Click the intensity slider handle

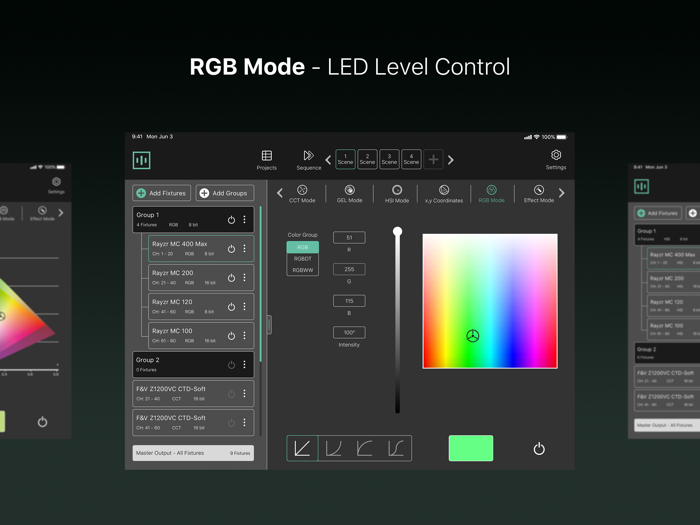pyautogui.click(x=397, y=231)
